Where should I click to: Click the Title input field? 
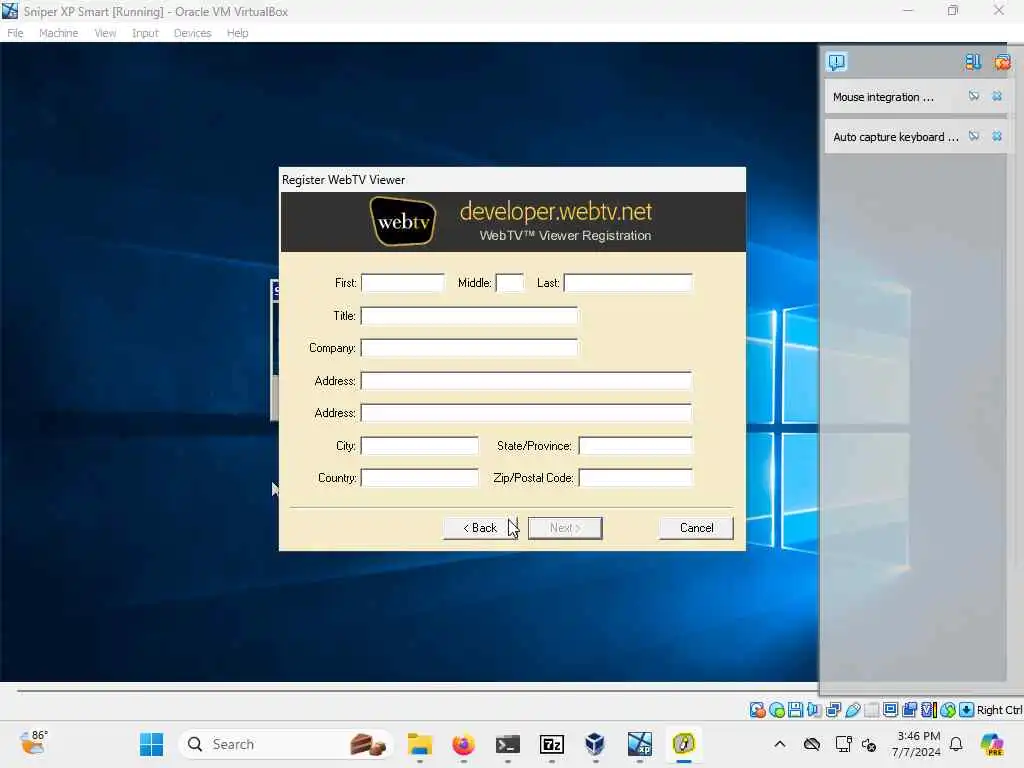(x=470, y=315)
